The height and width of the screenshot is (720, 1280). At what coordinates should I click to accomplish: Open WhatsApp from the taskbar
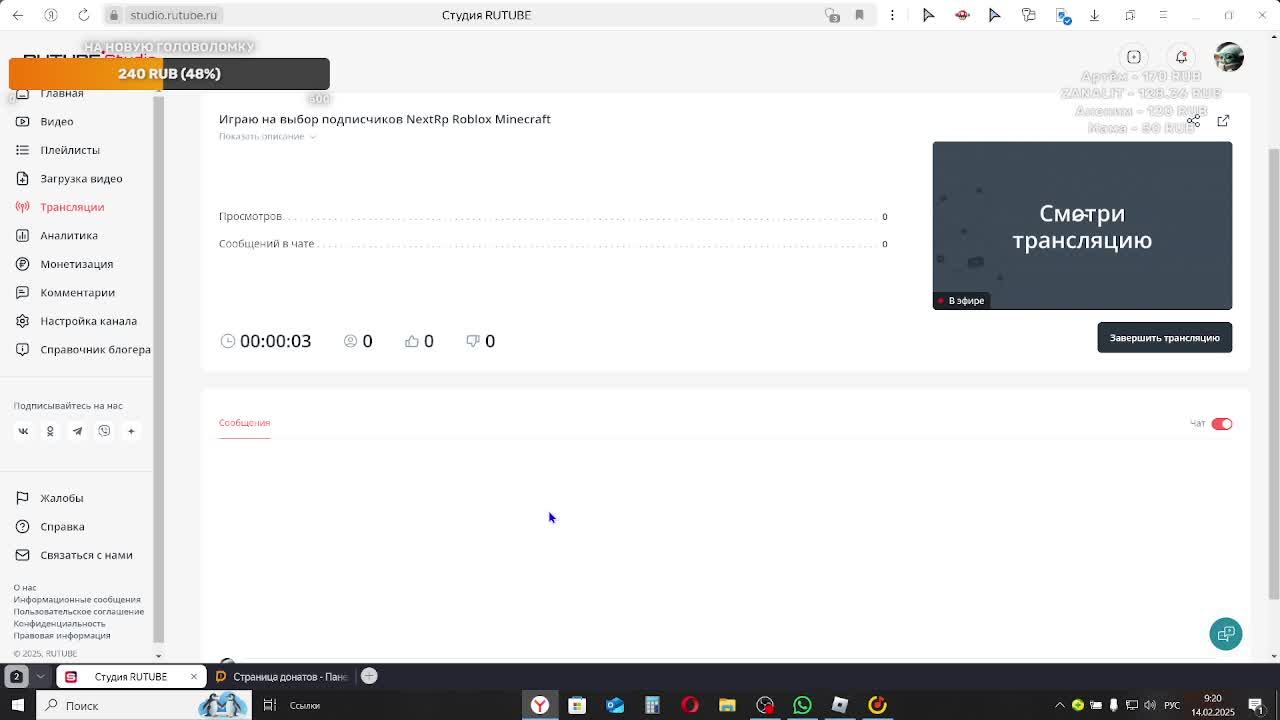click(x=802, y=705)
